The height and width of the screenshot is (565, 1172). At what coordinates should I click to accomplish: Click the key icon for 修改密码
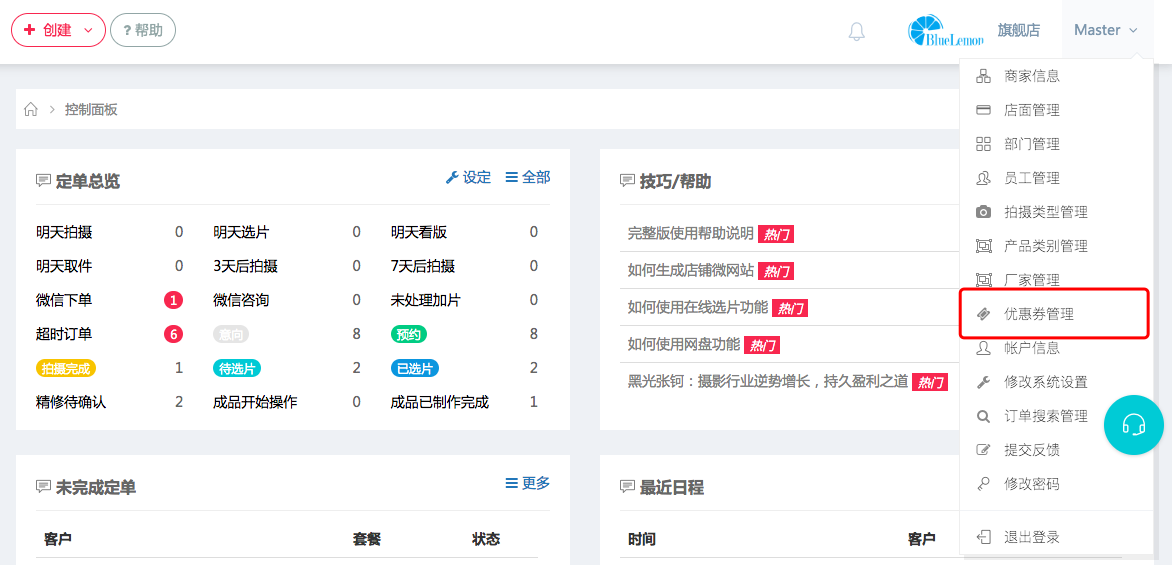click(x=983, y=484)
